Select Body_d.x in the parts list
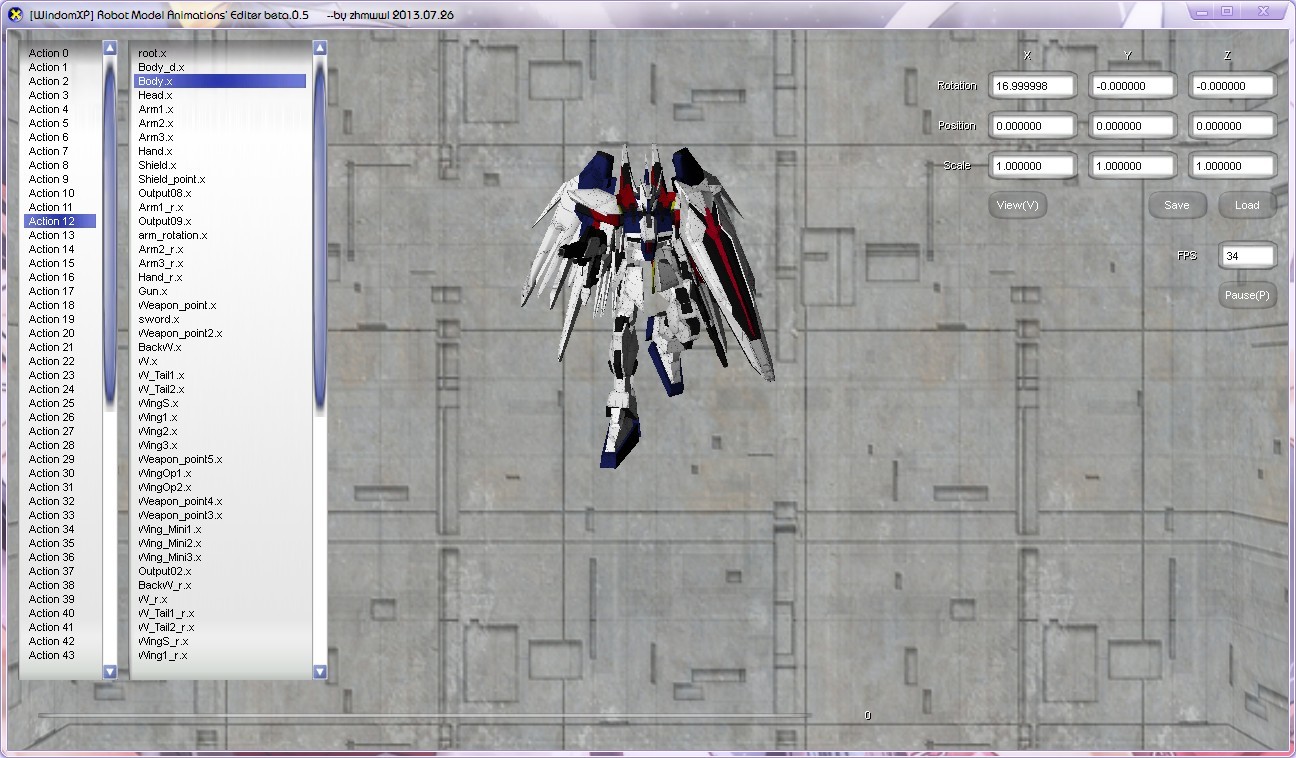Screen dimensions: 1296x758 [220, 67]
